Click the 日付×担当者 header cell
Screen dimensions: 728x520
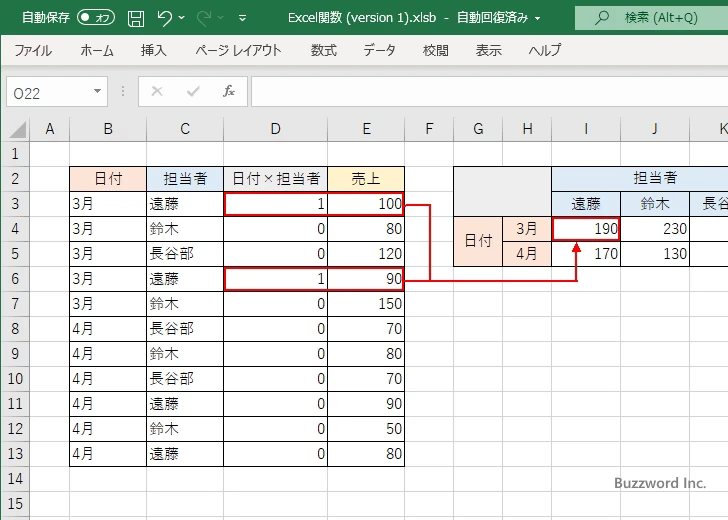click(275, 179)
